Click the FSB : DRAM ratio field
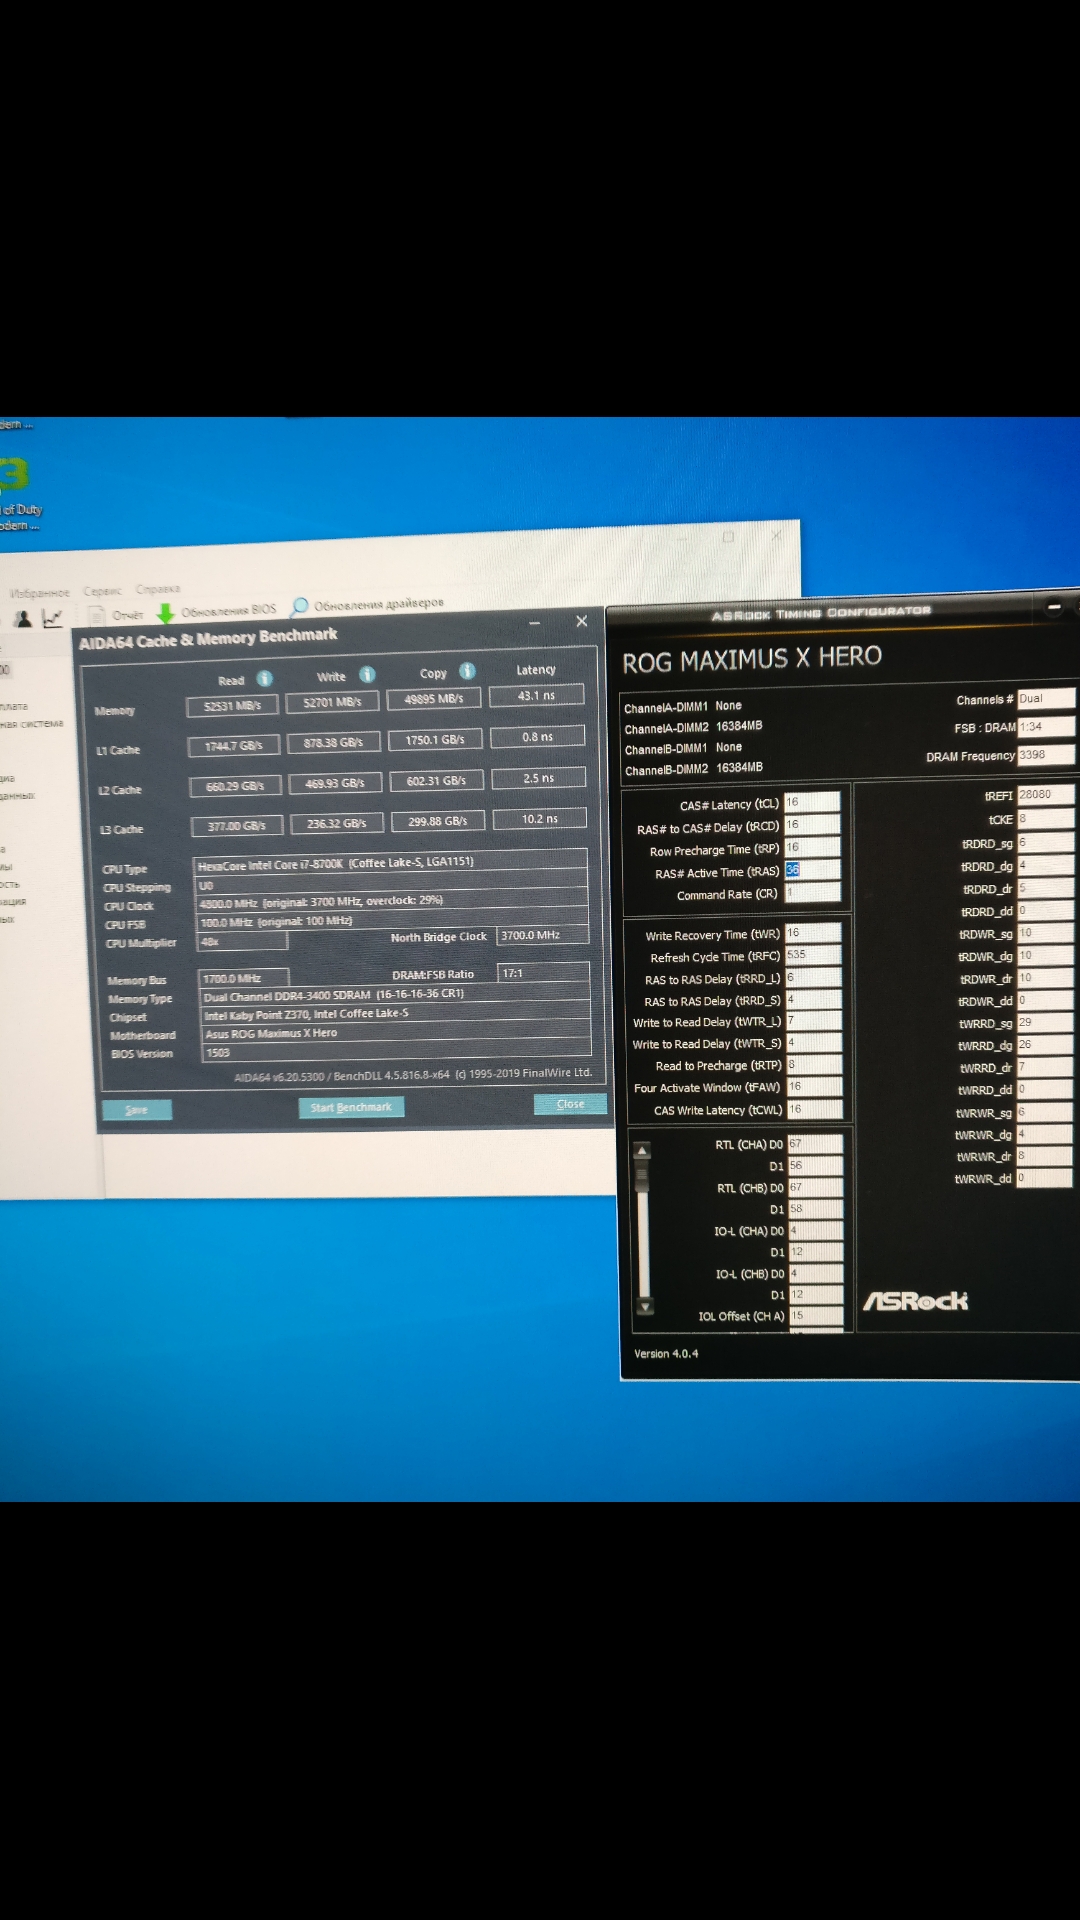Screen dimensions: 1080x1920 [x=1047, y=727]
